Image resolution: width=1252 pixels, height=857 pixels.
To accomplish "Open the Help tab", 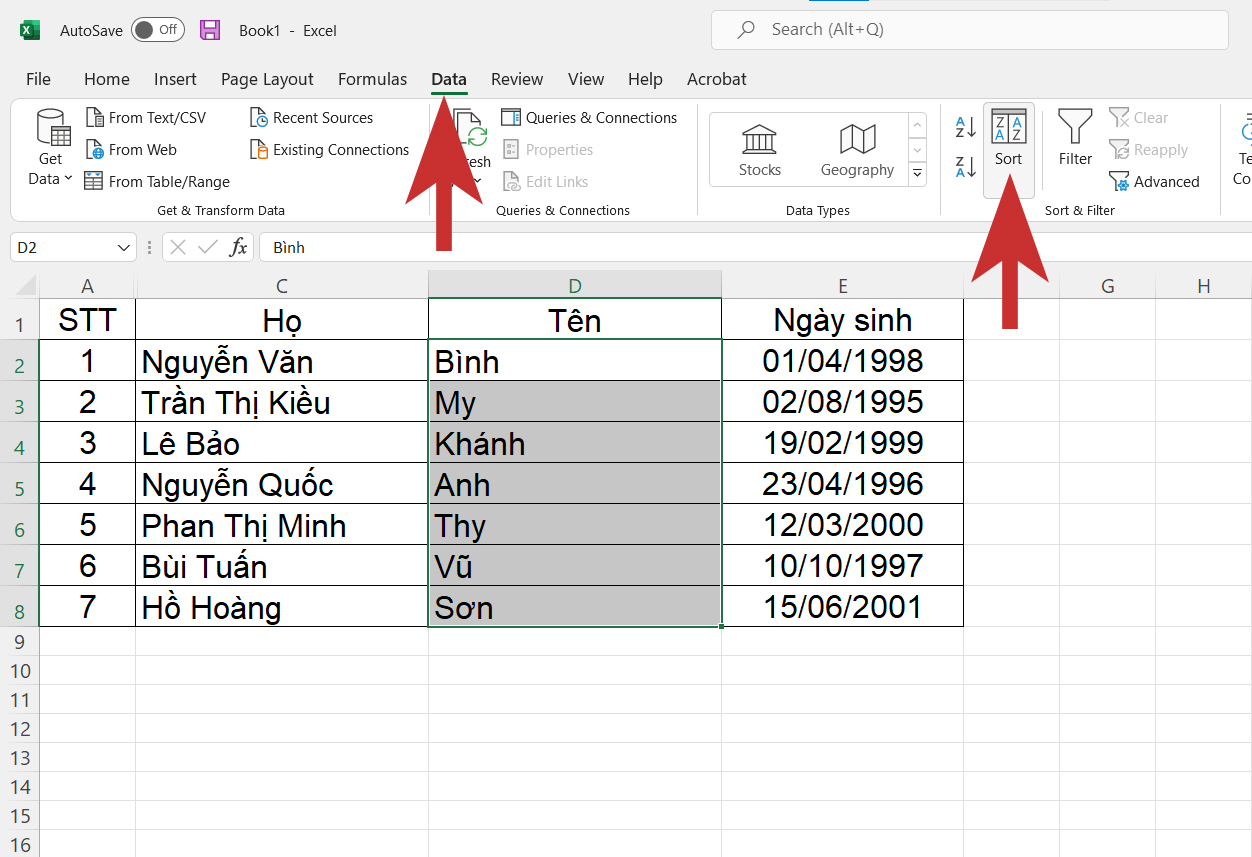I will click(x=645, y=79).
